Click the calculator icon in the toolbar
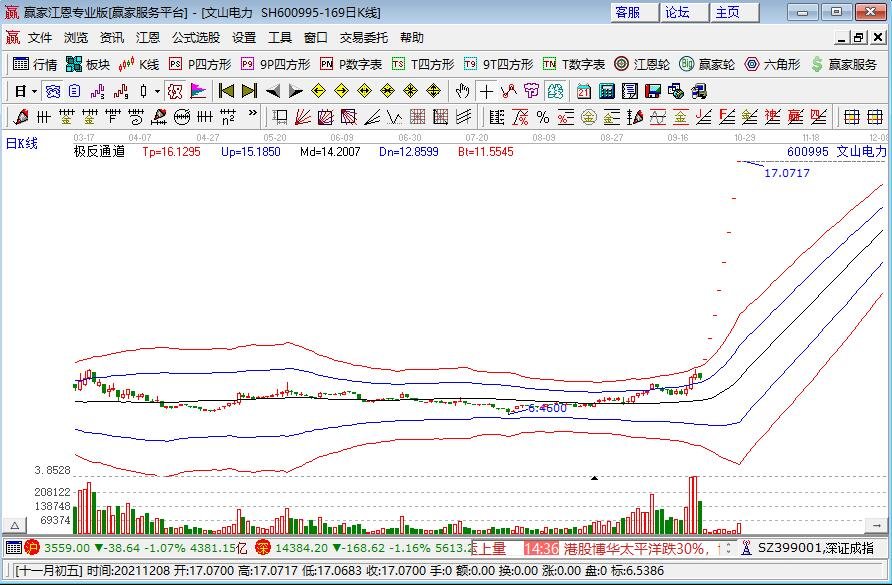The image size is (892, 585). pyautogui.click(x=606, y=91)
